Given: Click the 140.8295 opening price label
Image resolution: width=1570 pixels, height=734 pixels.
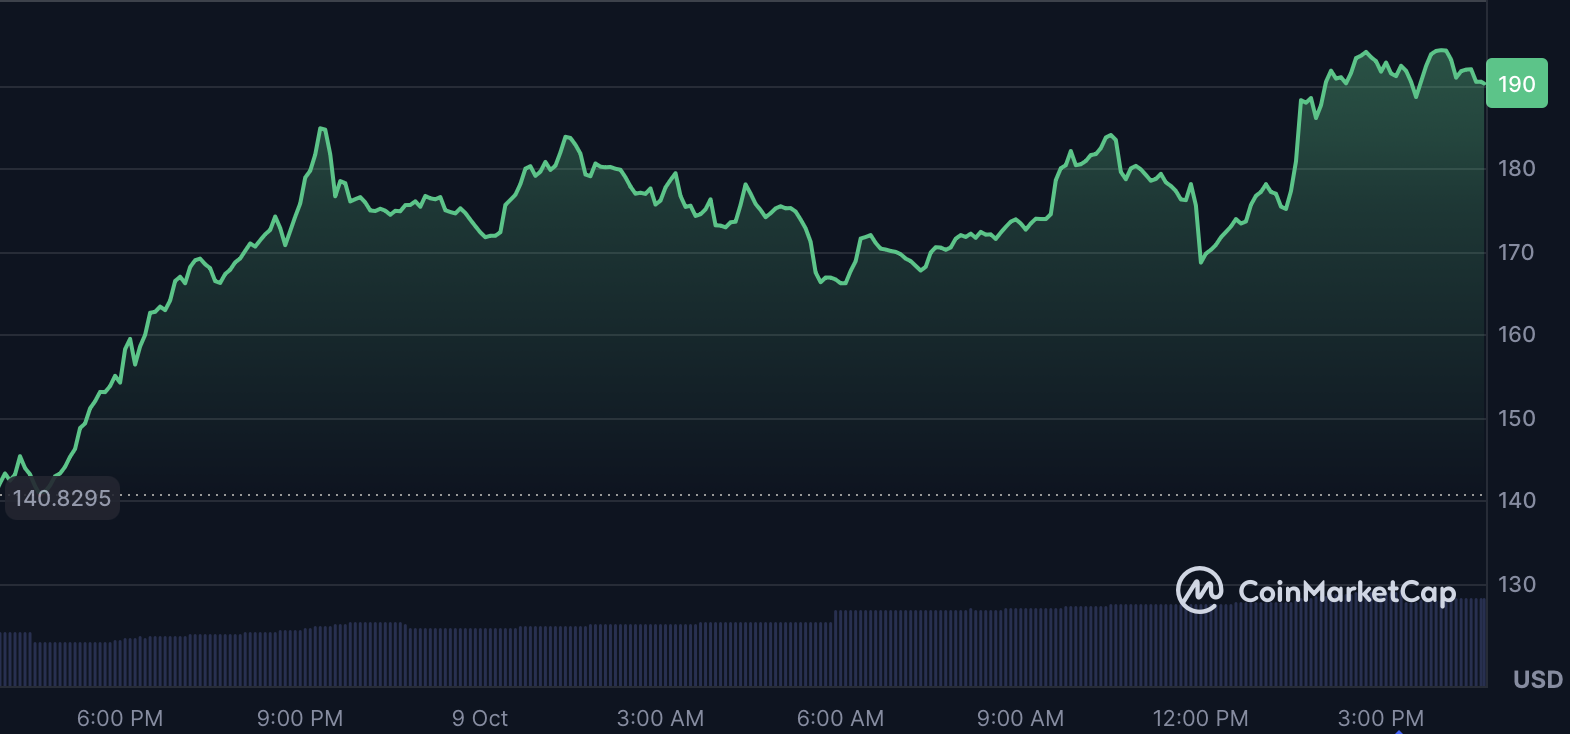Looking at the screenshot, I should (x=62, y=498).
